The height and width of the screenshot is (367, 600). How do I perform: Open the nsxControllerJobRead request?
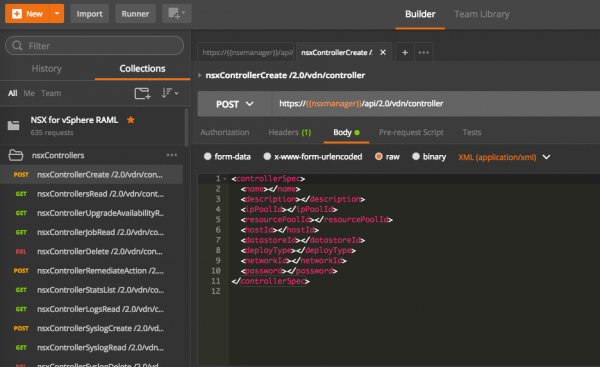91,232
